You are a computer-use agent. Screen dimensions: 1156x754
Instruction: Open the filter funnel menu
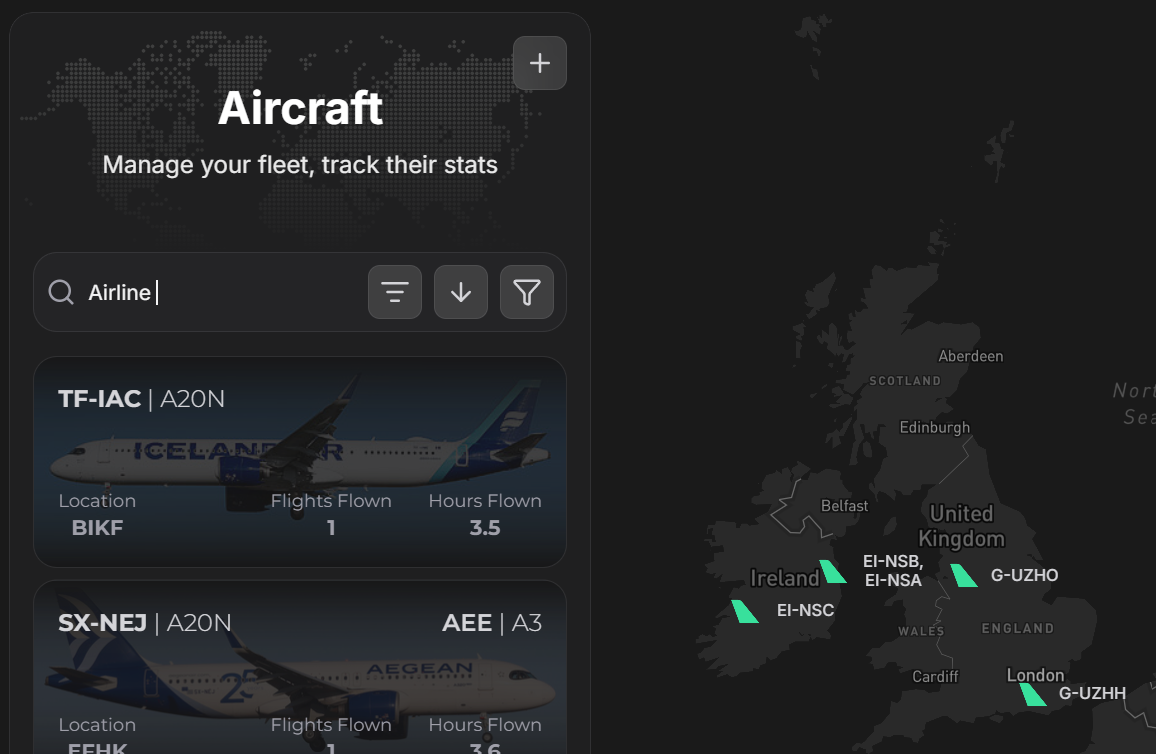point(526,292)
